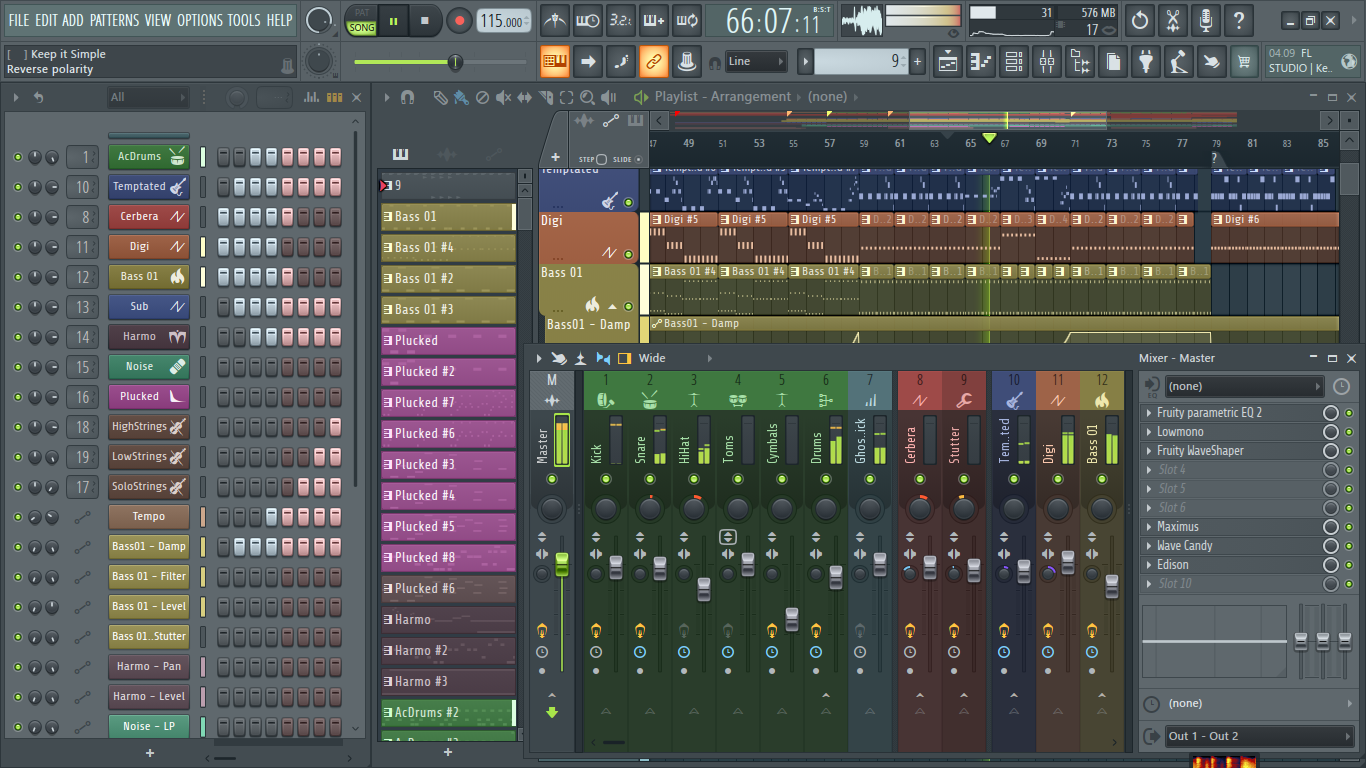Open the mixer via toolbar icon

pyautogui.click(x=1046, y=62)
